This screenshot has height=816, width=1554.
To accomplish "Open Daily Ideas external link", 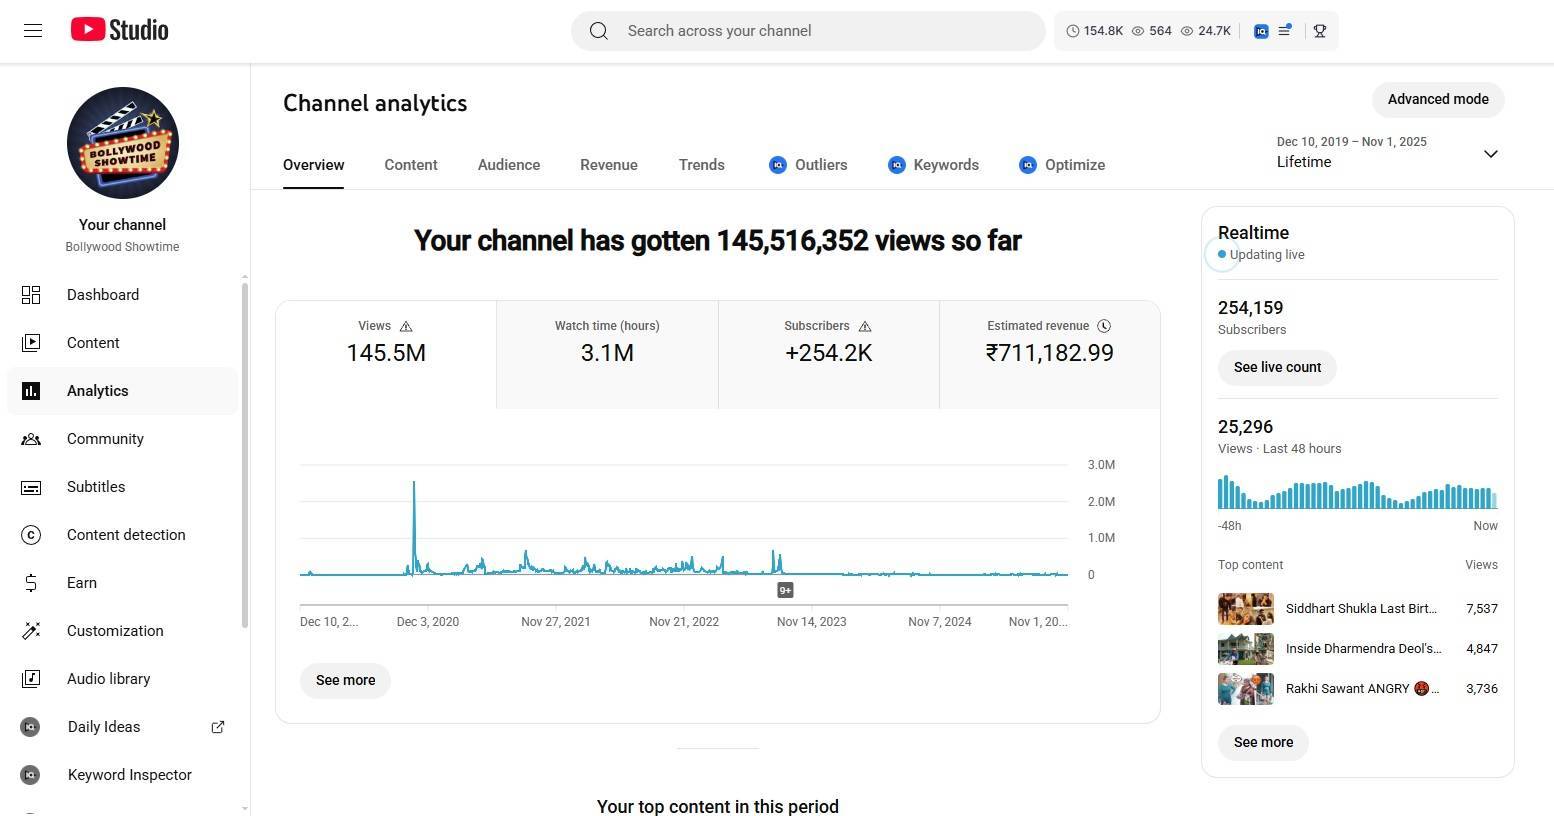I will coord(217,727).
